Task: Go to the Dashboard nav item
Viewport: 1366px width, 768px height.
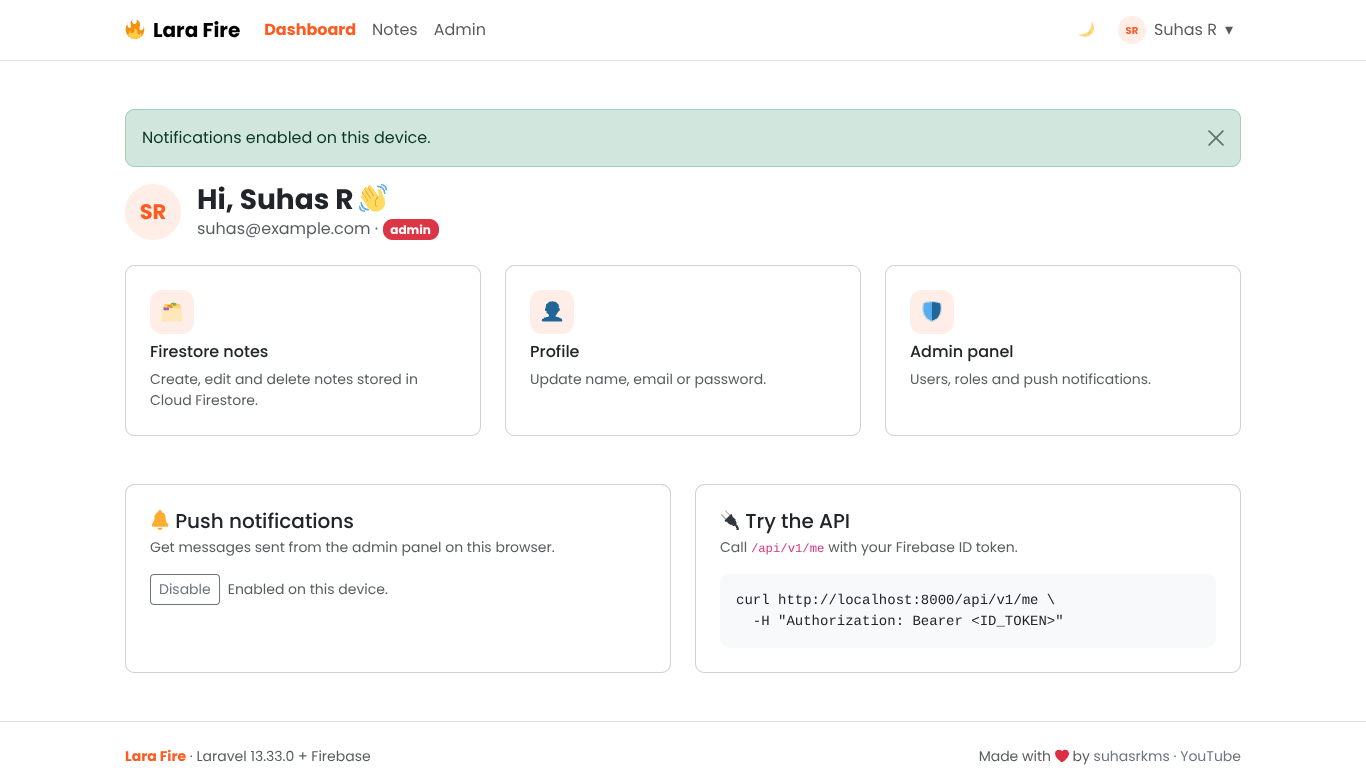Action: pos(310,30)
